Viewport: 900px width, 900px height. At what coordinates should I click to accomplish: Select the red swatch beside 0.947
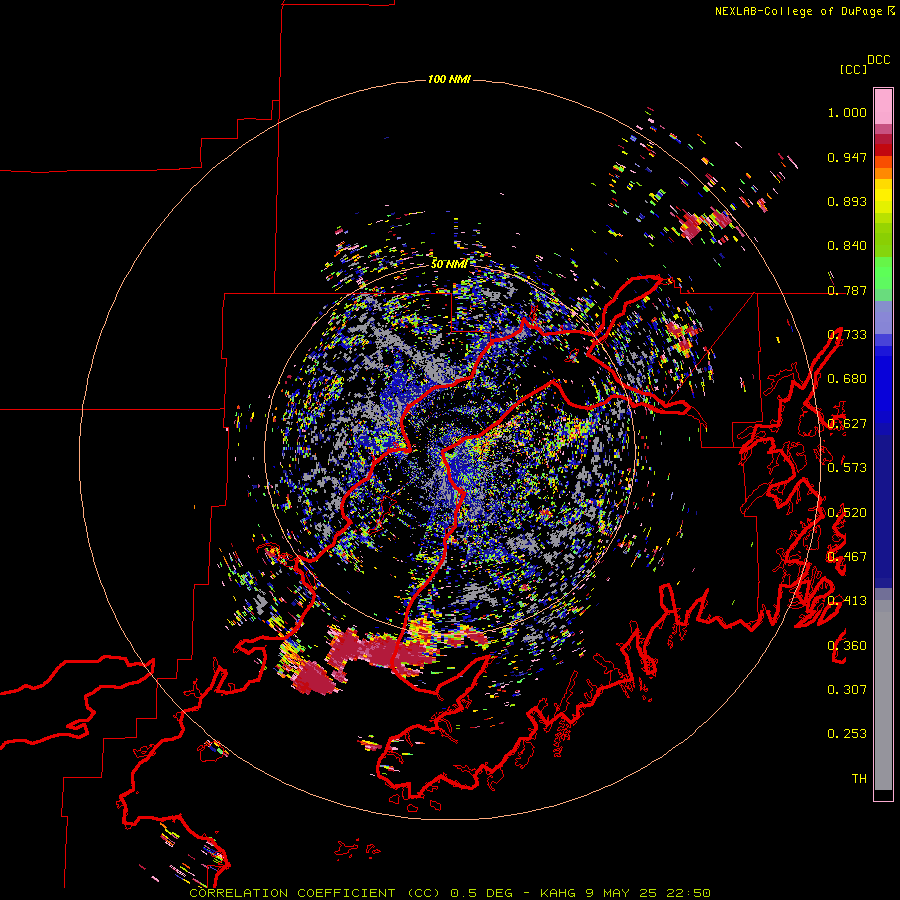click(x=883, y=150)
